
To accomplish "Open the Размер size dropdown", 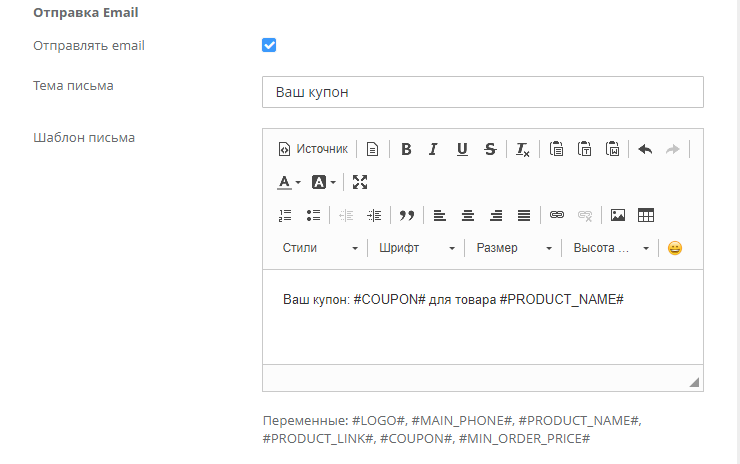I will tap(514, 248).
